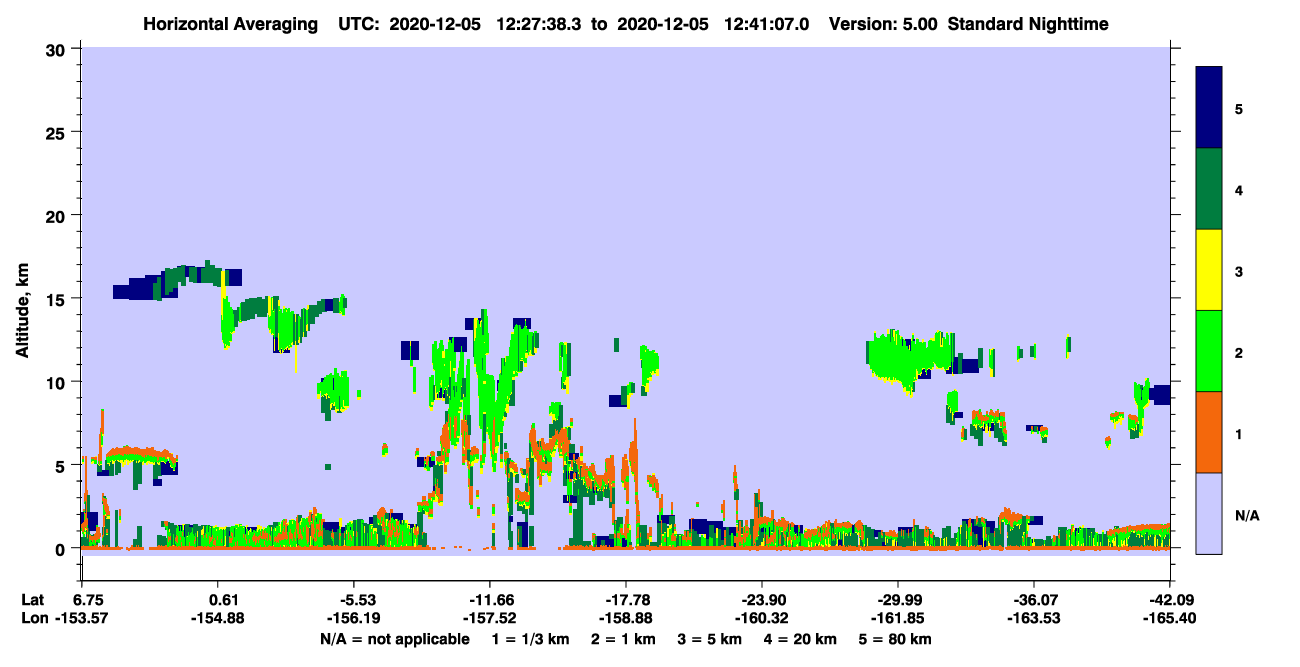The height and width of the screenshot is (667, 1300).
Task: Click the '1 = 1/3 km' legend text
Action: tap(529, 639)
